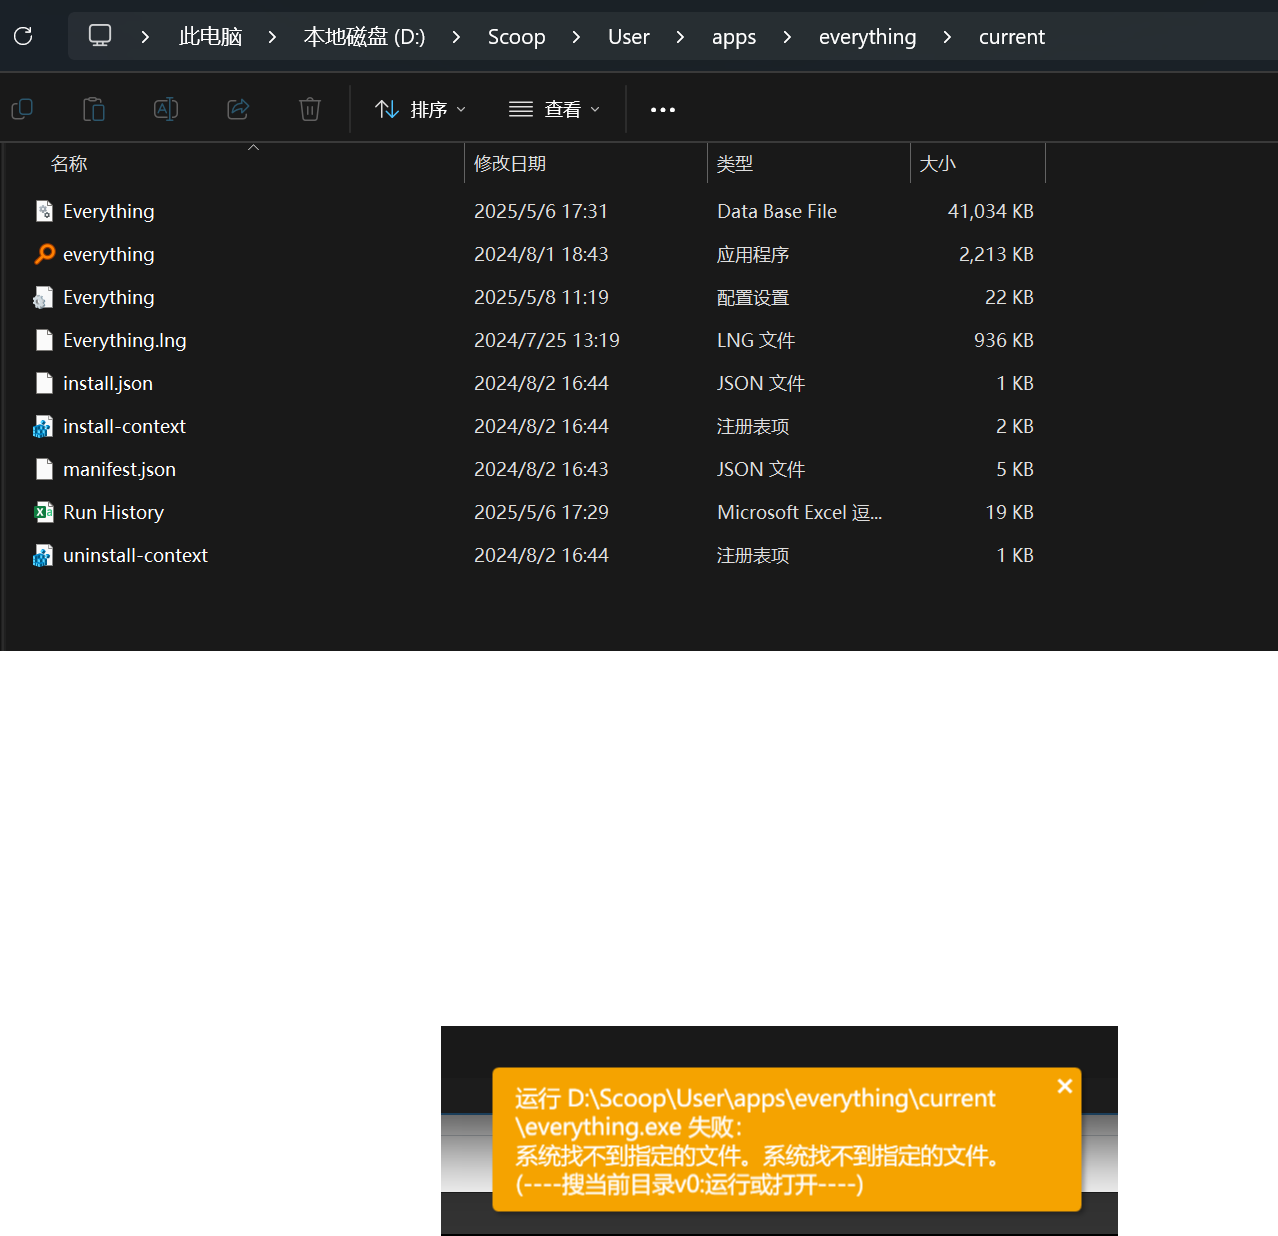Sort by 大小 column header

tap(938, 164)
